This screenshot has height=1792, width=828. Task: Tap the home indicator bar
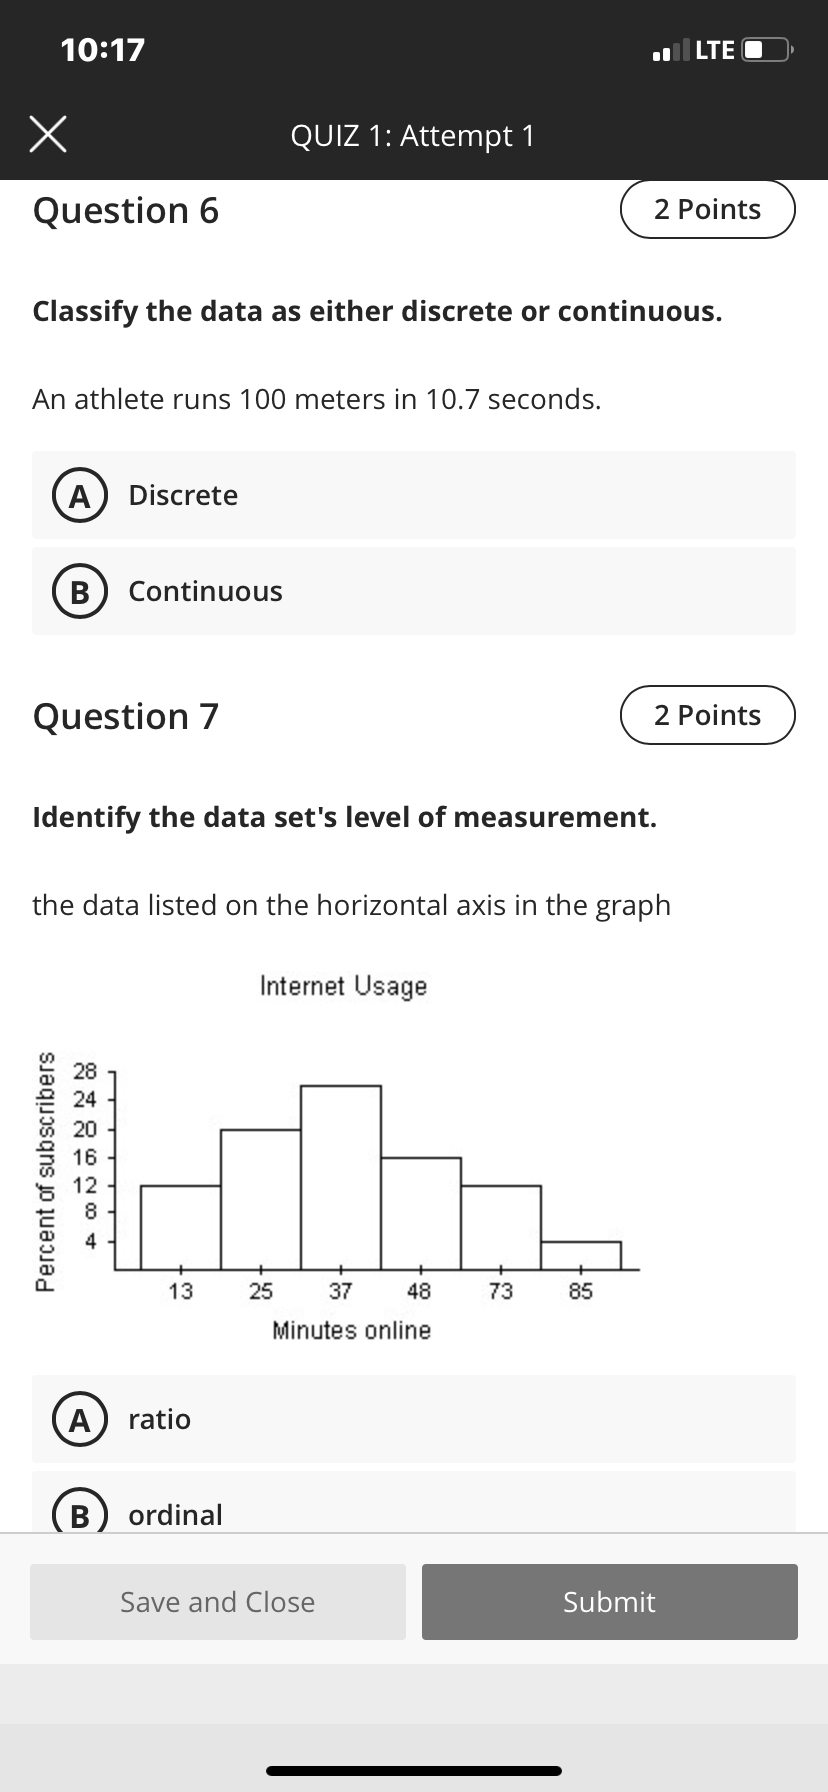414,1771
